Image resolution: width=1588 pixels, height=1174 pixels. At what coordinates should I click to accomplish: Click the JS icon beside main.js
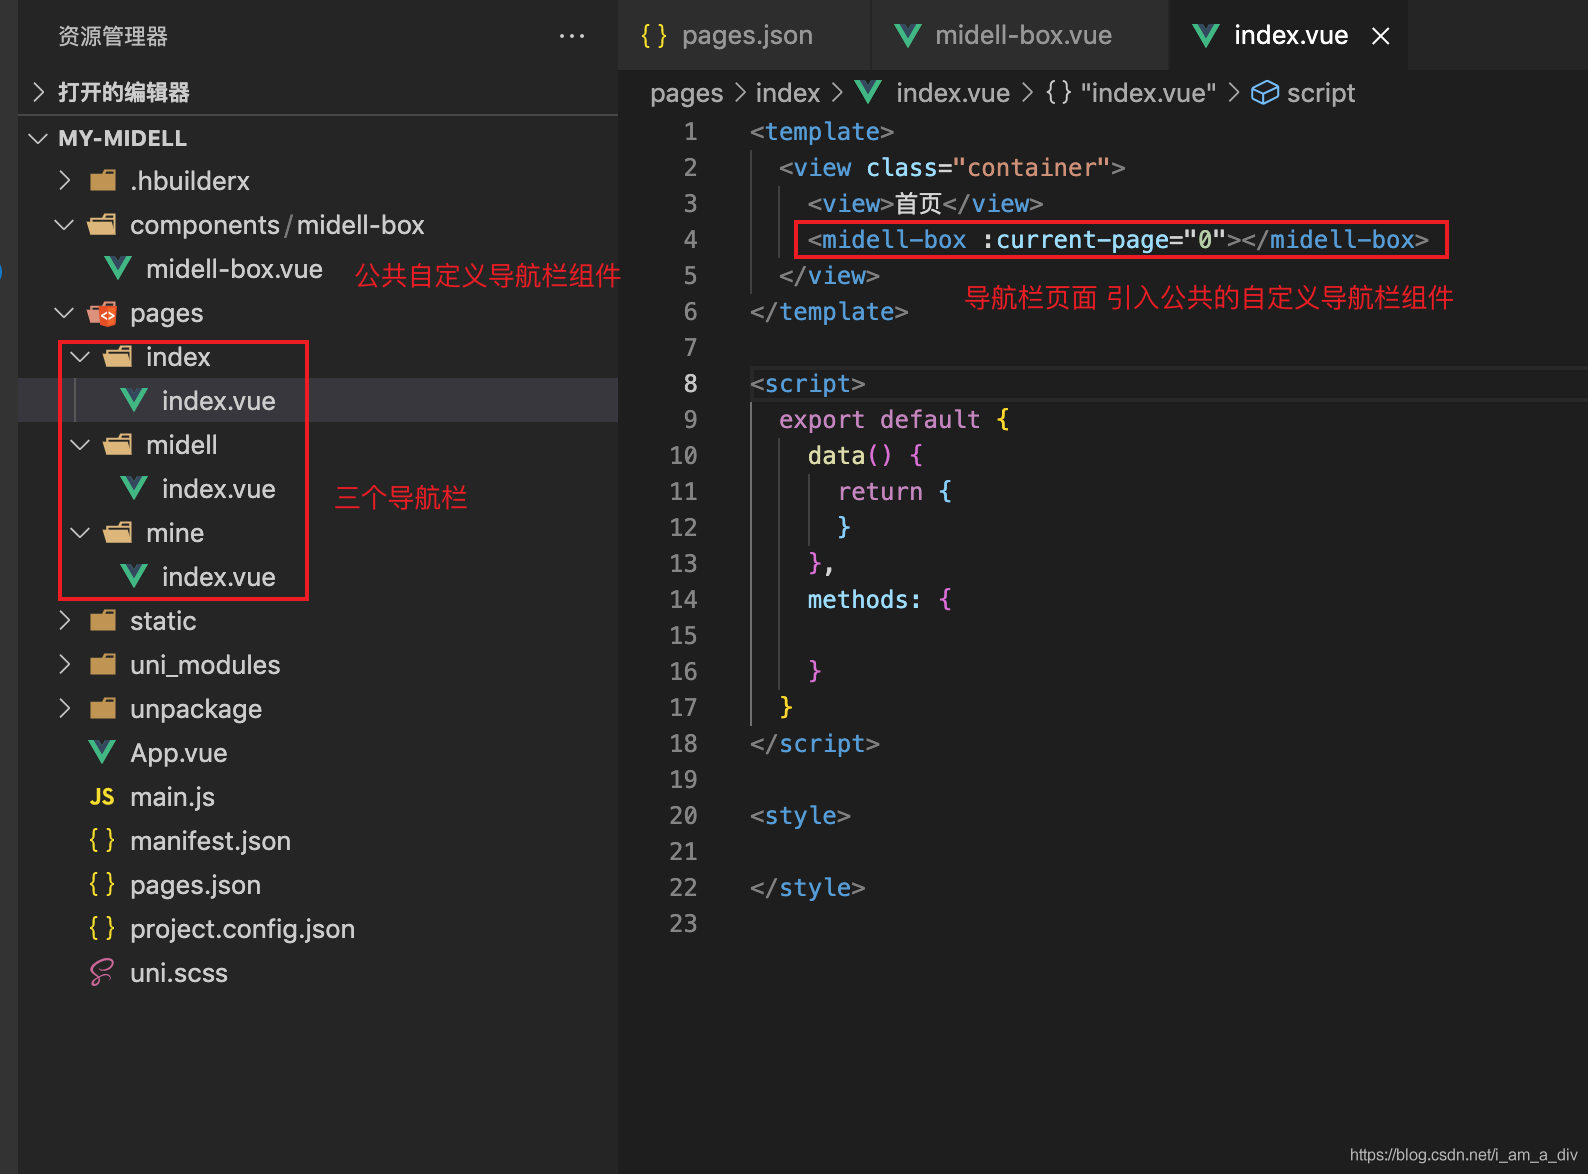102,797
